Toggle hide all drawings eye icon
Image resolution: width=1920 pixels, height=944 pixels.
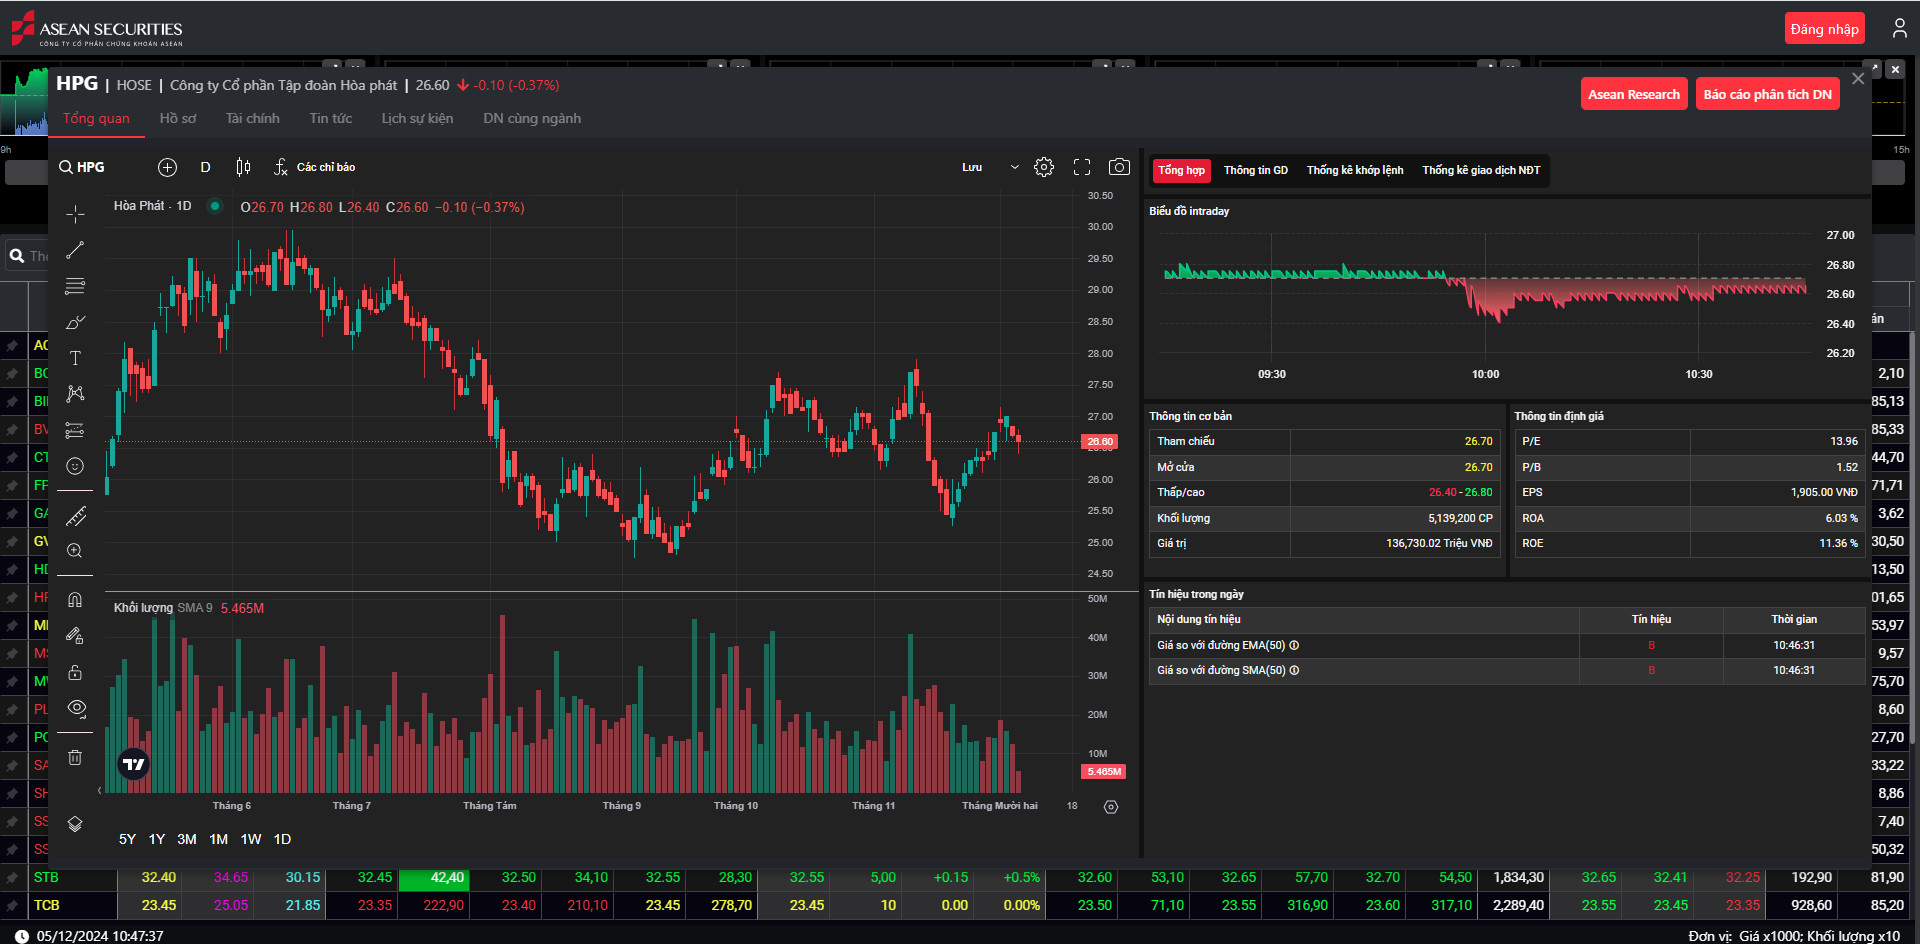75,708
